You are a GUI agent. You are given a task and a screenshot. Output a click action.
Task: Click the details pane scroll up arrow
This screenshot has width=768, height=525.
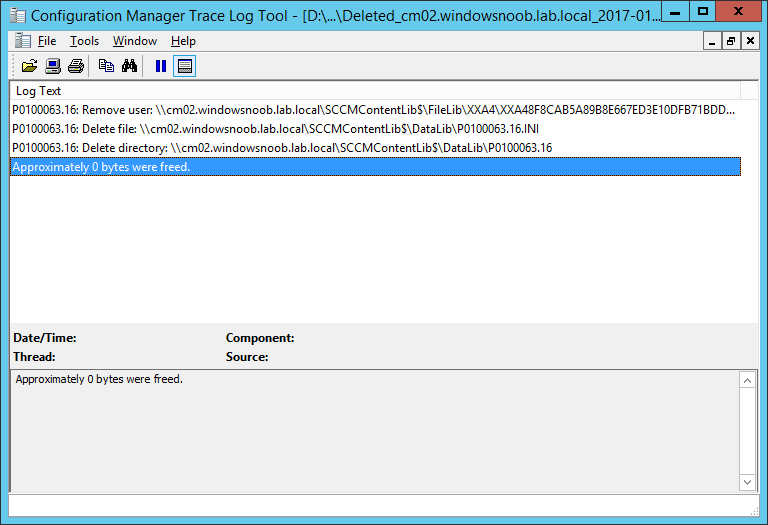pos(747,381)
